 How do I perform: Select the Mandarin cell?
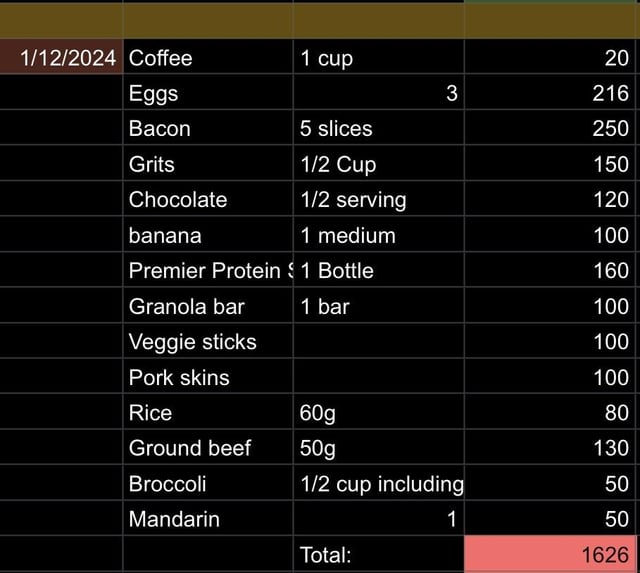[208, 518]
